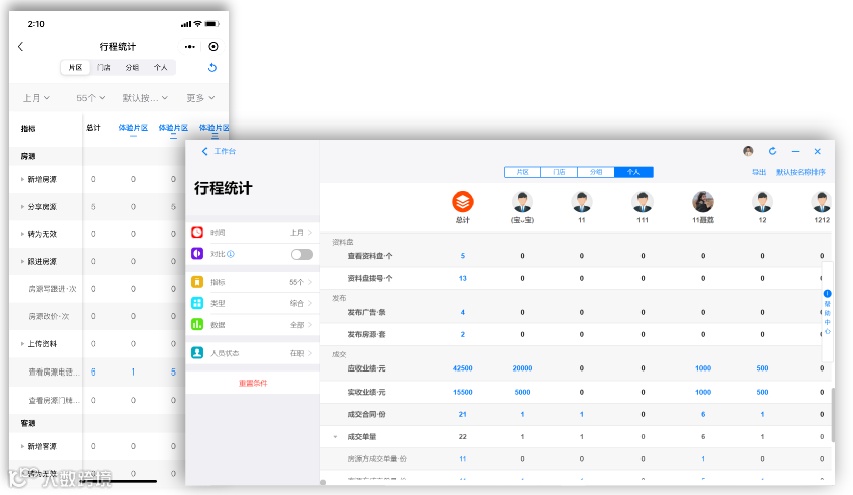
Task: Click the total 应收业绩 value 42500
Action: [x=462, y=368]
